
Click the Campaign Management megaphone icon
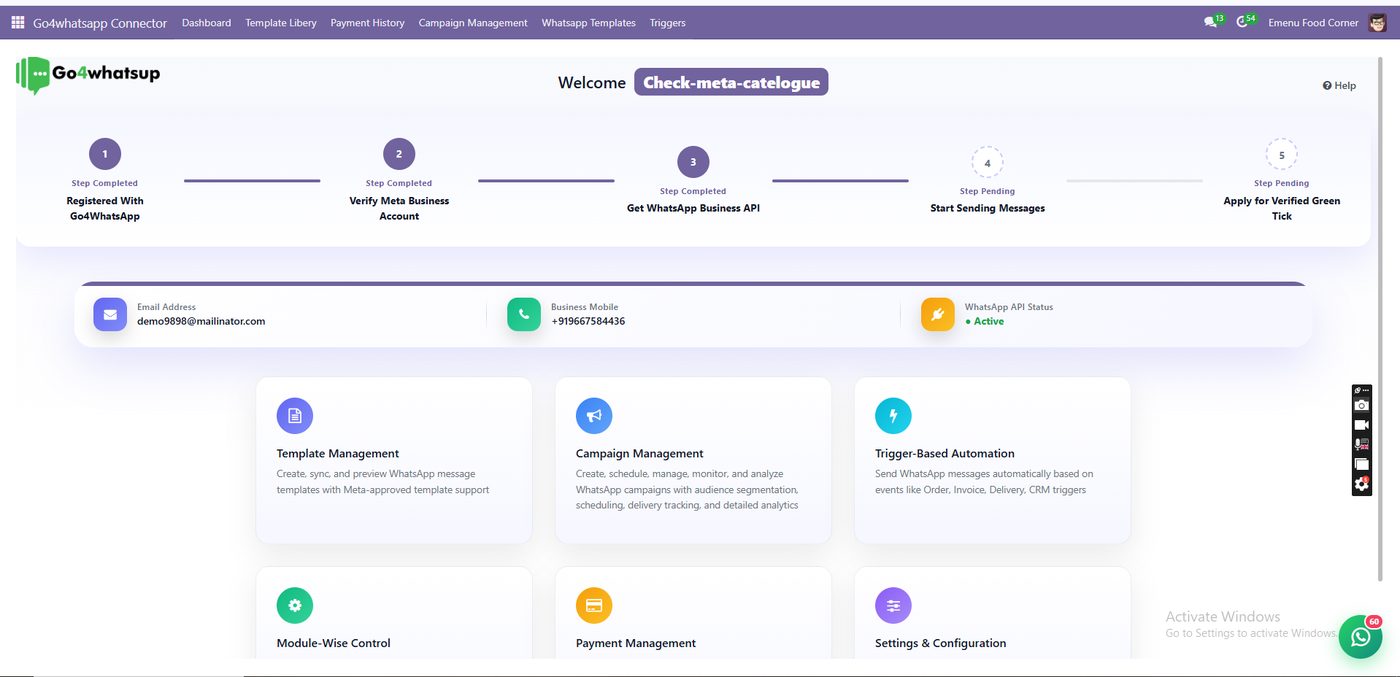tap(594, 416)
